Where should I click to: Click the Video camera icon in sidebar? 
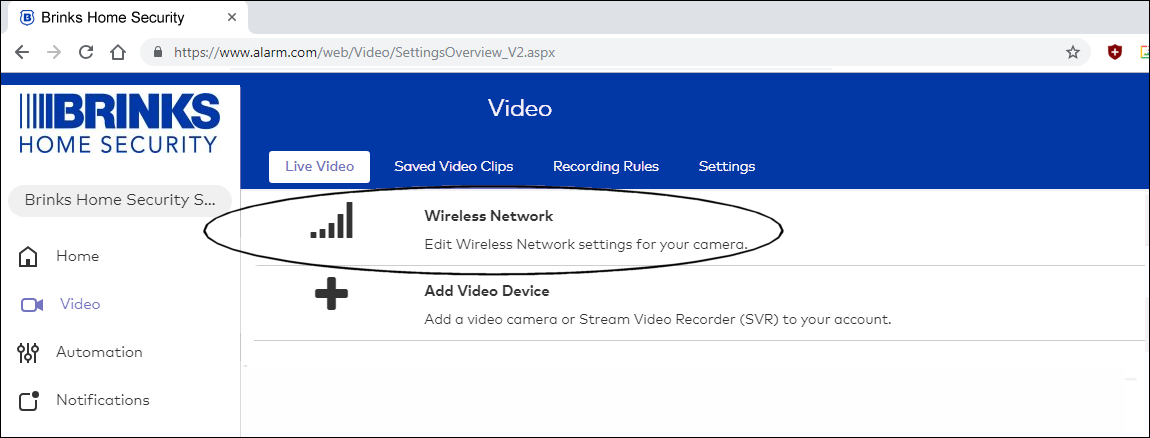(x=32, y=305)
